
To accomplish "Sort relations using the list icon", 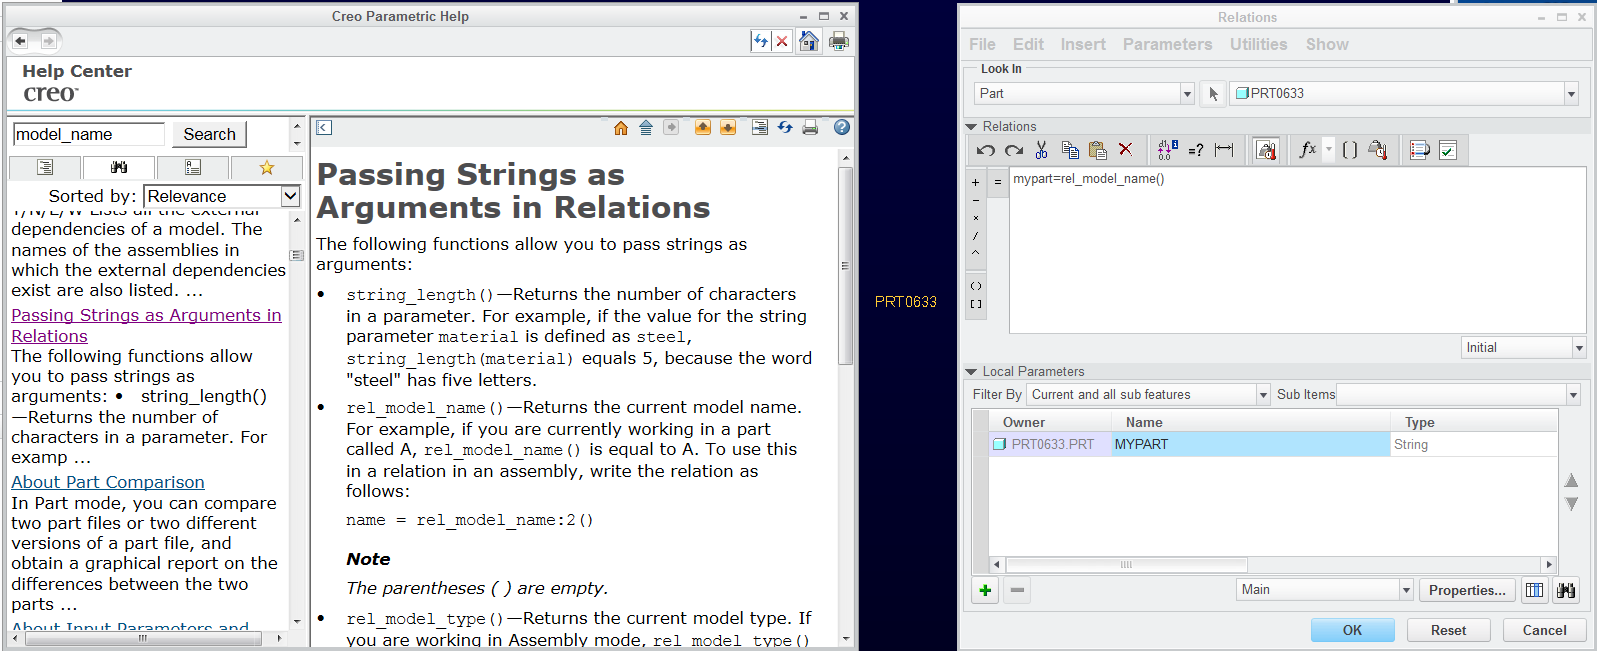I will (x=1419, y=150).
